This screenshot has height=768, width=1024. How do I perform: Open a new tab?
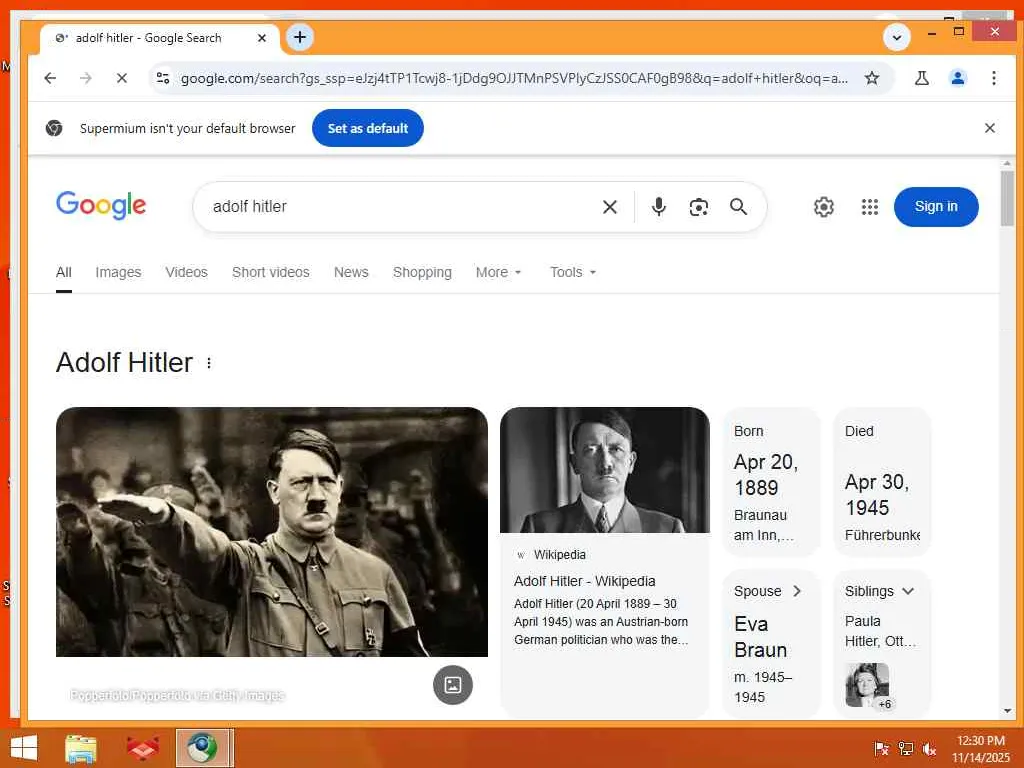click(300, 37)
